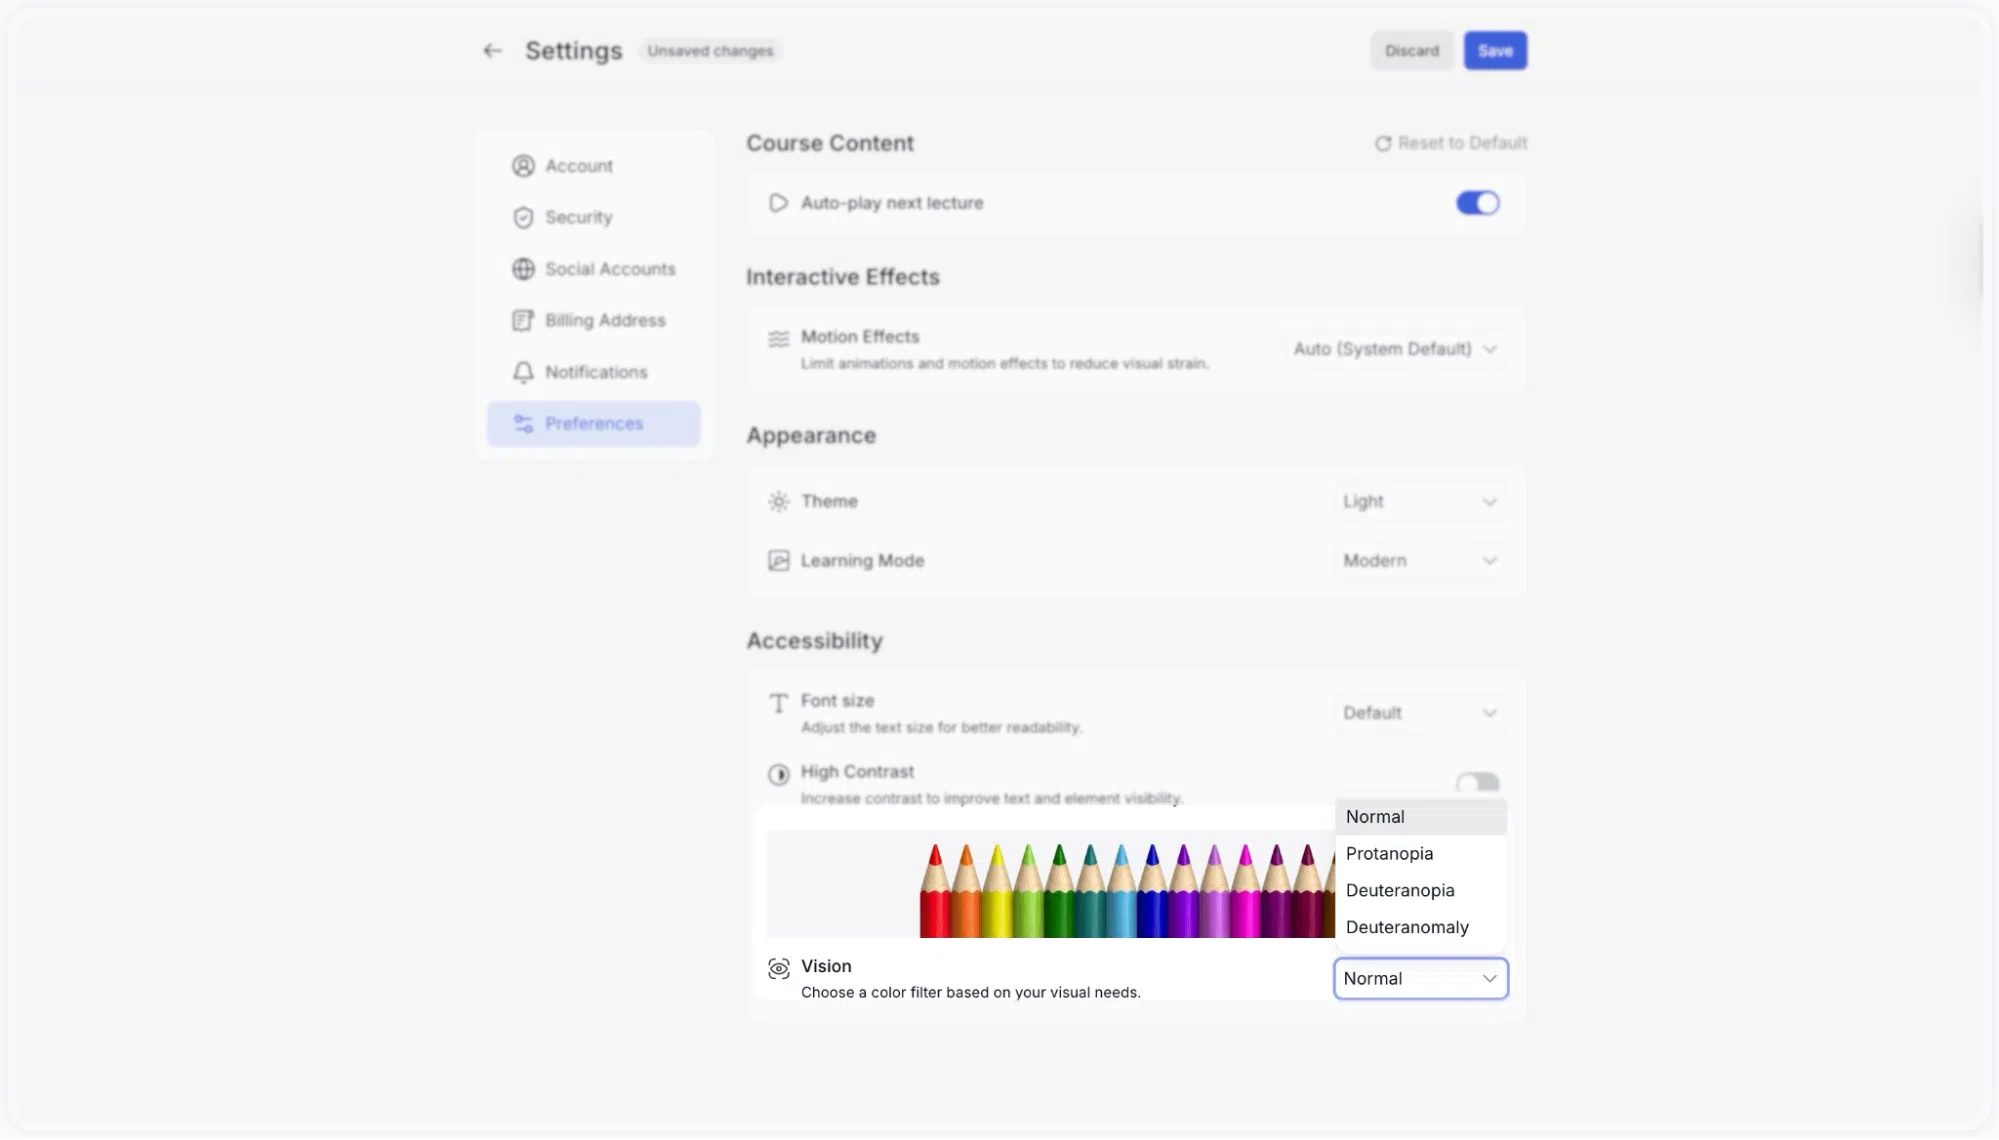Viewport: 1999px width, 1140px height.
Task: Collapse the Vision dropdown showing Normal
Action: coord(1420,979)
